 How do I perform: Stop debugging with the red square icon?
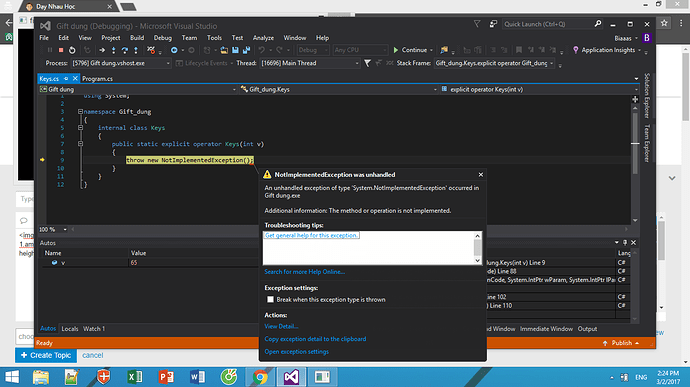[x=61, y=50]
